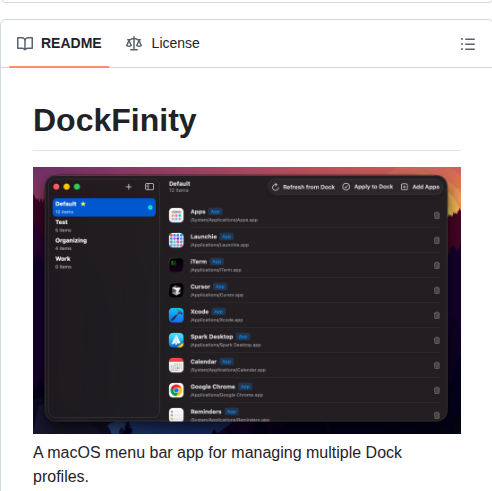Click the book icon beside README
The width and height of the screenshot is (492, 491).
coord(25,44)
